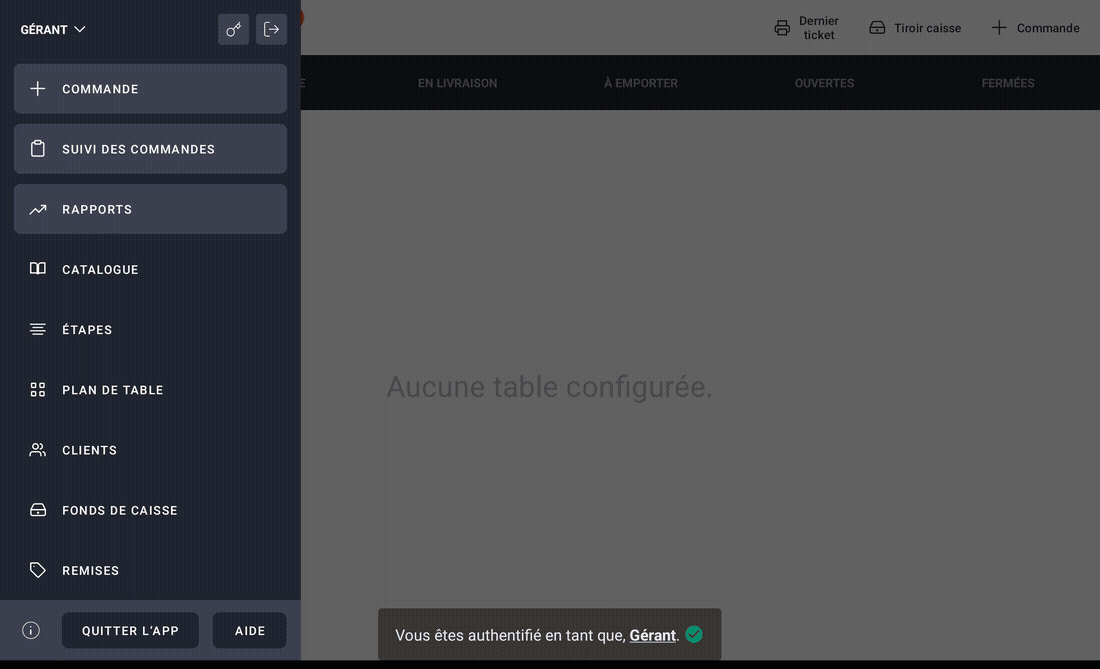The height and width of the screenshot is (669, 1100).
Task: Click the Tiroir caisse drawer icon
Action: click(877, 27)
